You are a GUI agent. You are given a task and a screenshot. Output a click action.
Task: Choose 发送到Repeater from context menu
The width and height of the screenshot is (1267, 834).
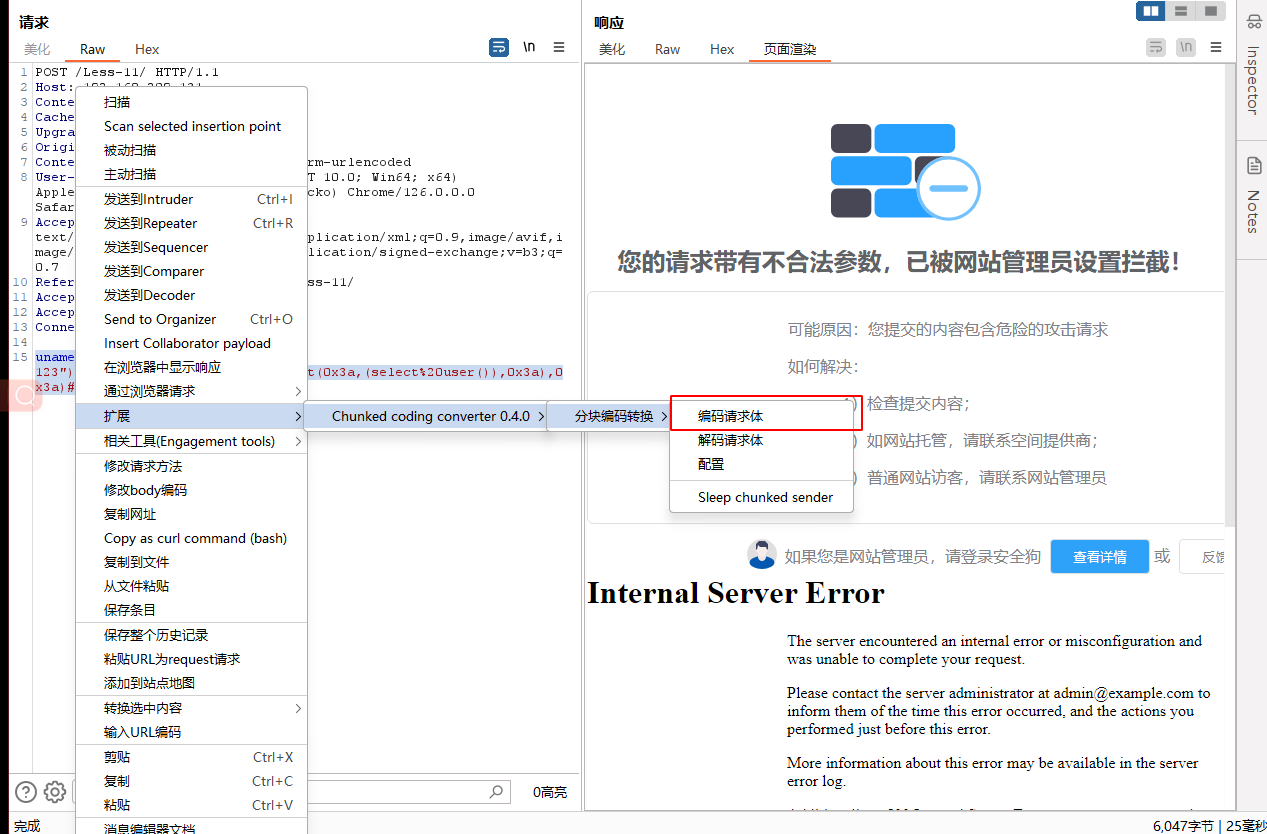click(151, 223)
